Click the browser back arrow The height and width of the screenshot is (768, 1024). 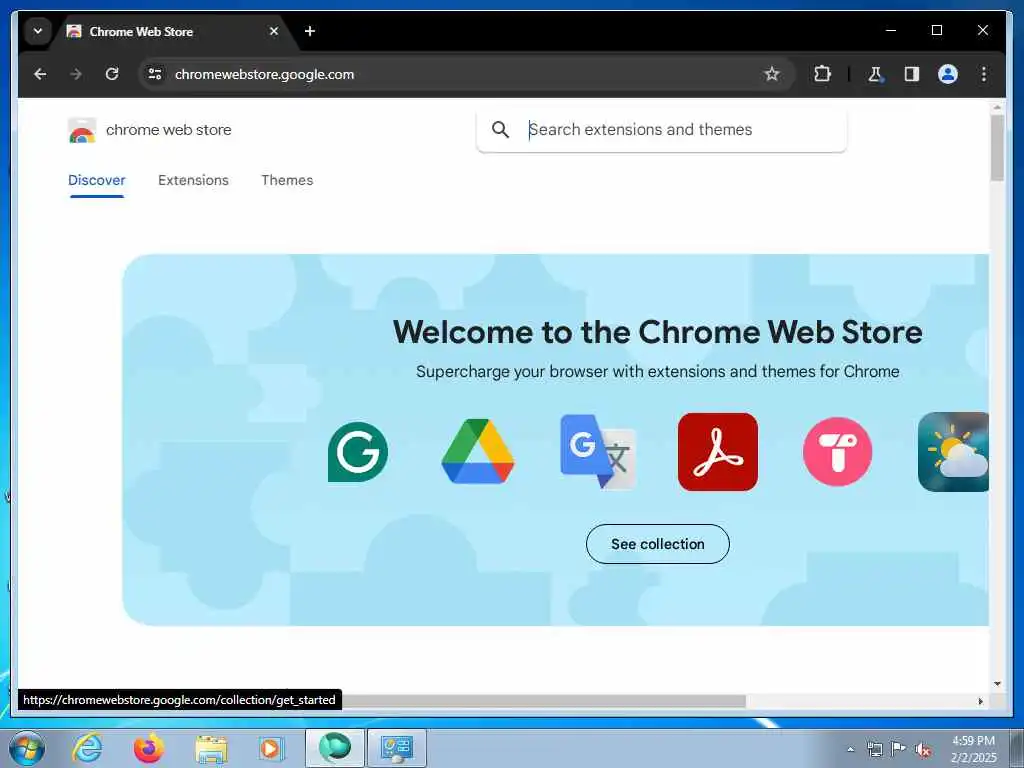tap(40, 74)
